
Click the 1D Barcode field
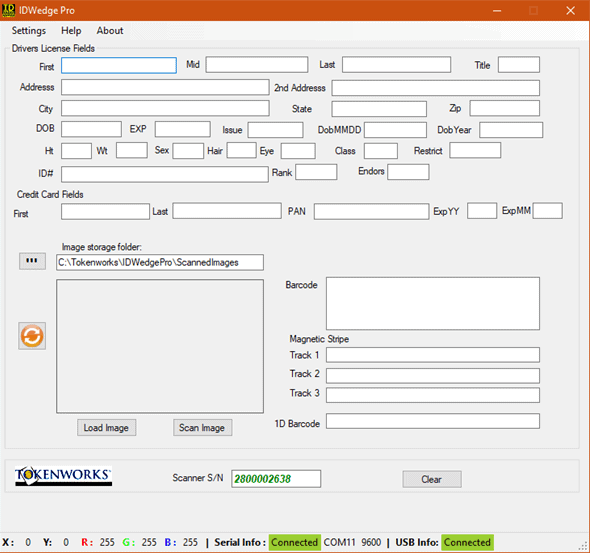pyautogui.click(x=433, y=421)
